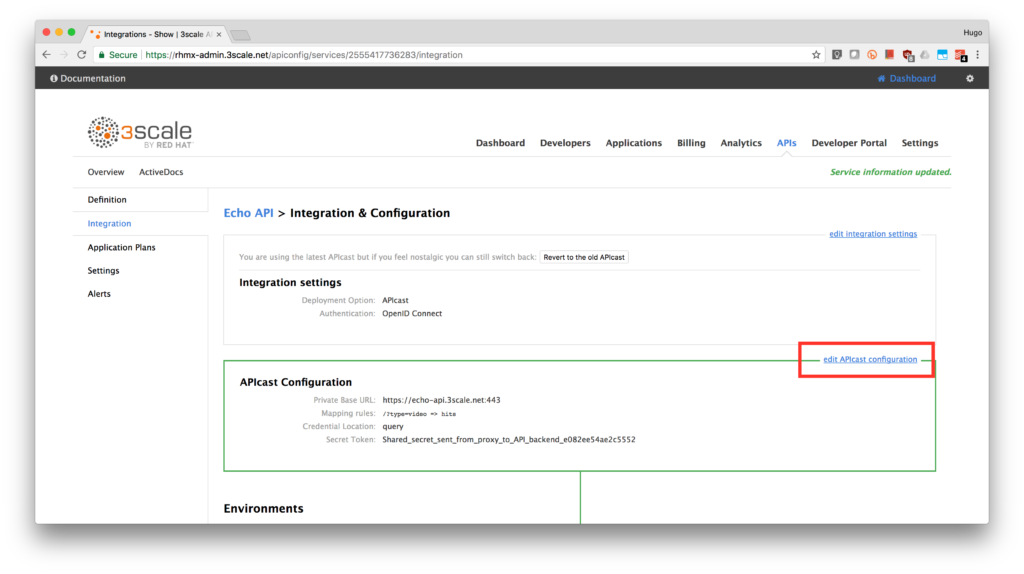Click Revert to the old APIcast button
This screenshot has height=574, width=1024.
pos(584,257)
